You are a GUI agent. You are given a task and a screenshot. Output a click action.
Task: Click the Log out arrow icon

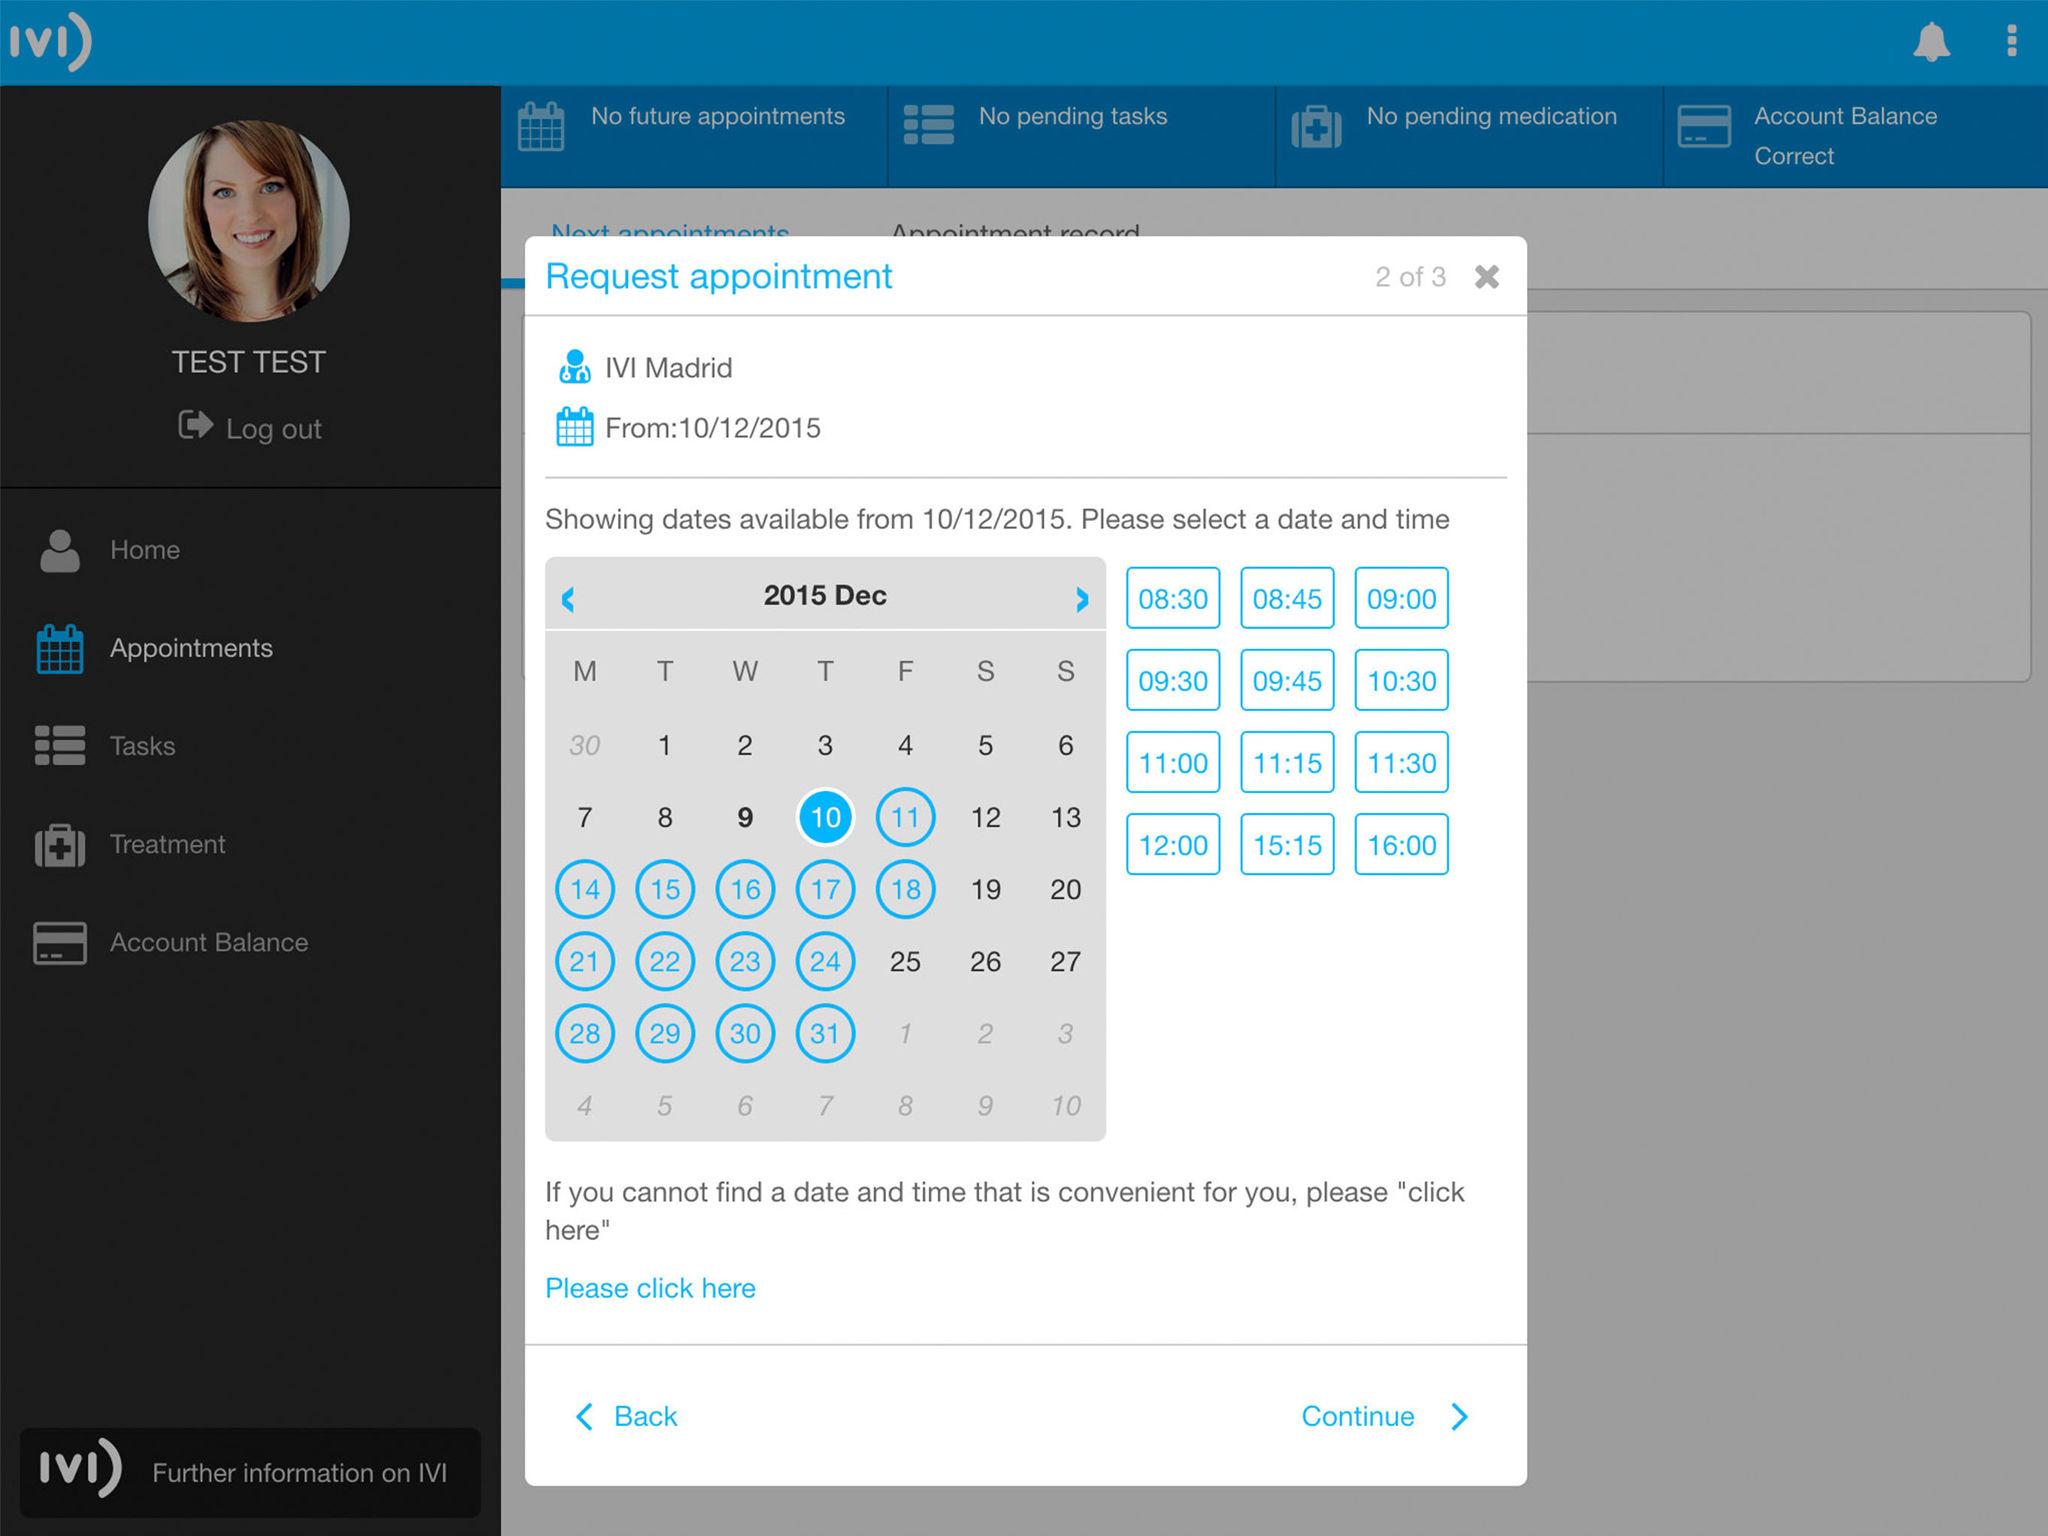click(x=195, y=426)
